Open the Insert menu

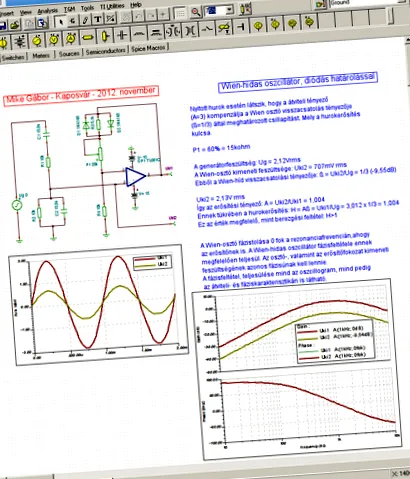pyautogui.click(x=7, y=14)
